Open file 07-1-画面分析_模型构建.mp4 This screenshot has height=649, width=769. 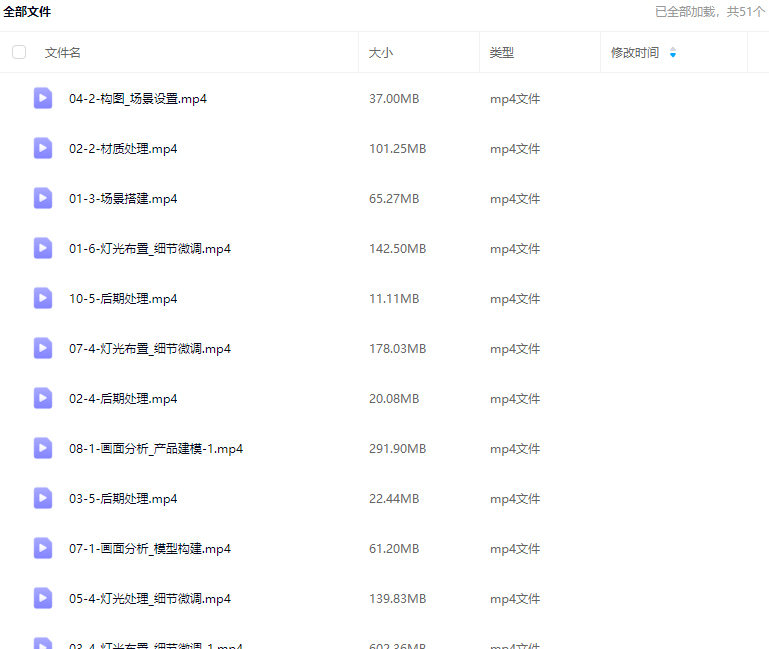click(x=150, y=549)
